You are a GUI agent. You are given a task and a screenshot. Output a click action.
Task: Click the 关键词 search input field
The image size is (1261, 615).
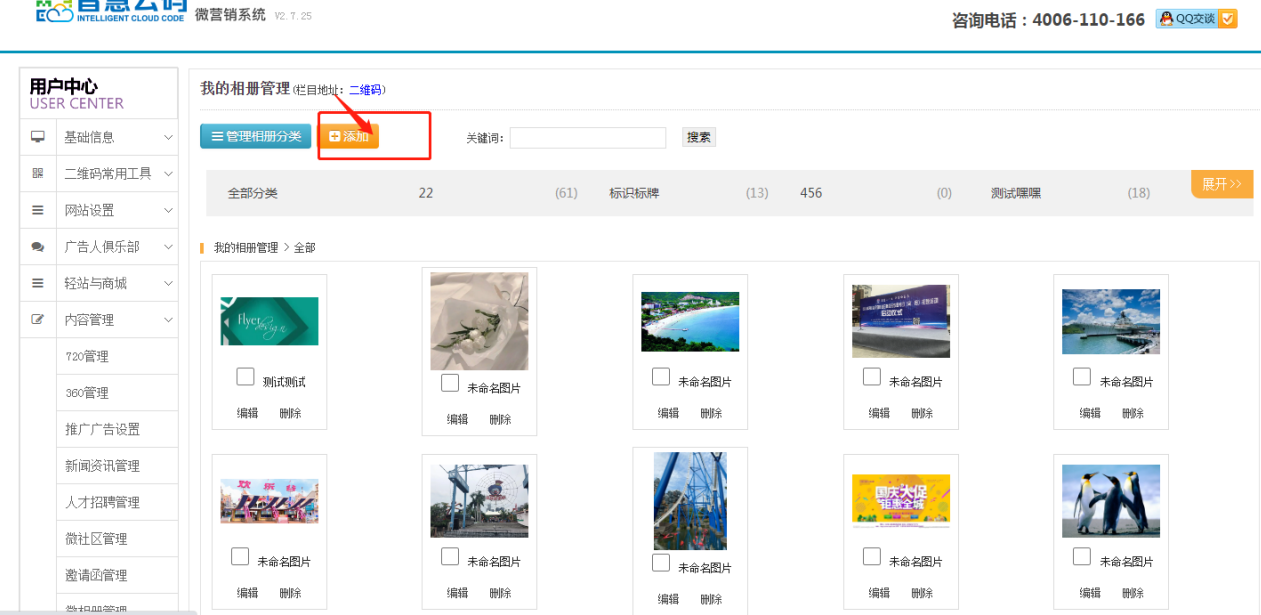tap(587, 138)
